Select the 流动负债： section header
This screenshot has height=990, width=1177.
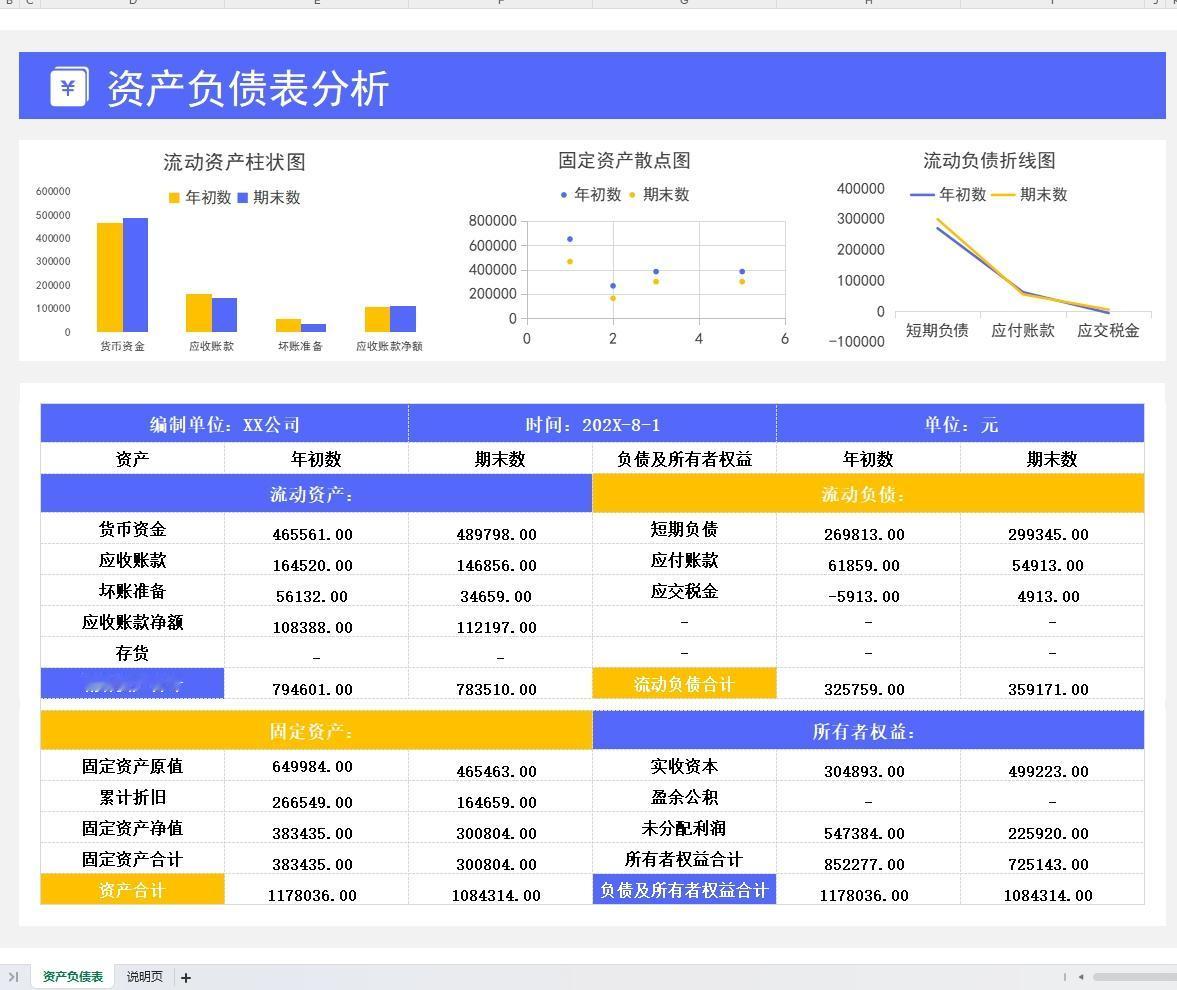868,494
